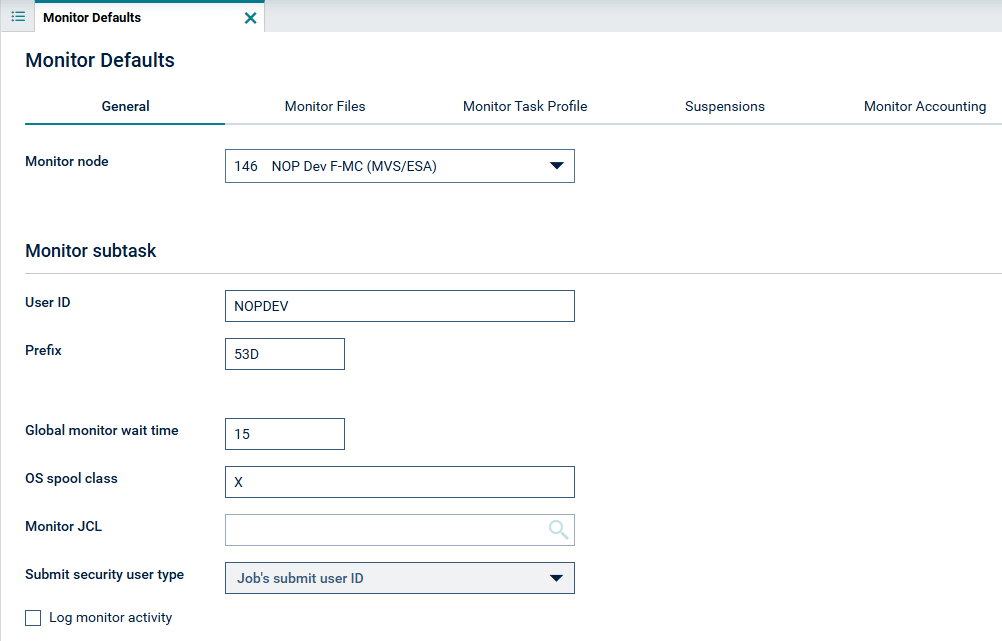This screenshot has height=641, width=1002.
Task: Select the Monitor Accounting tab
Action: pyautogui.click(x=925, y=106)
